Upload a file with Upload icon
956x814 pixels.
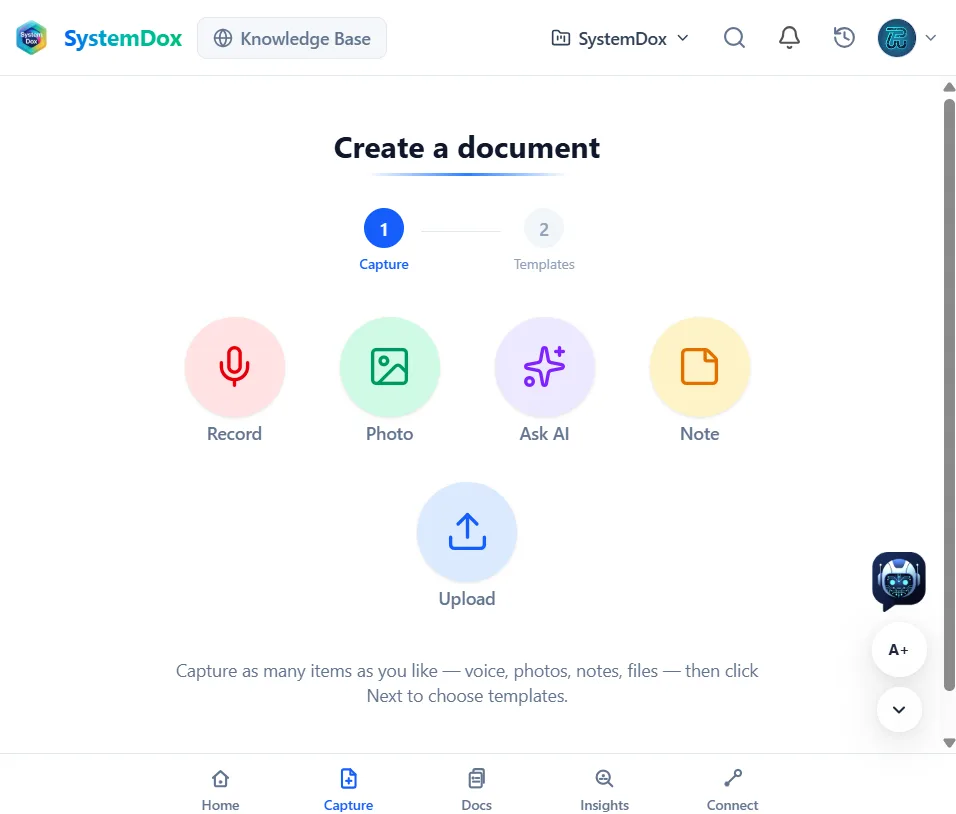click(467, 532)
